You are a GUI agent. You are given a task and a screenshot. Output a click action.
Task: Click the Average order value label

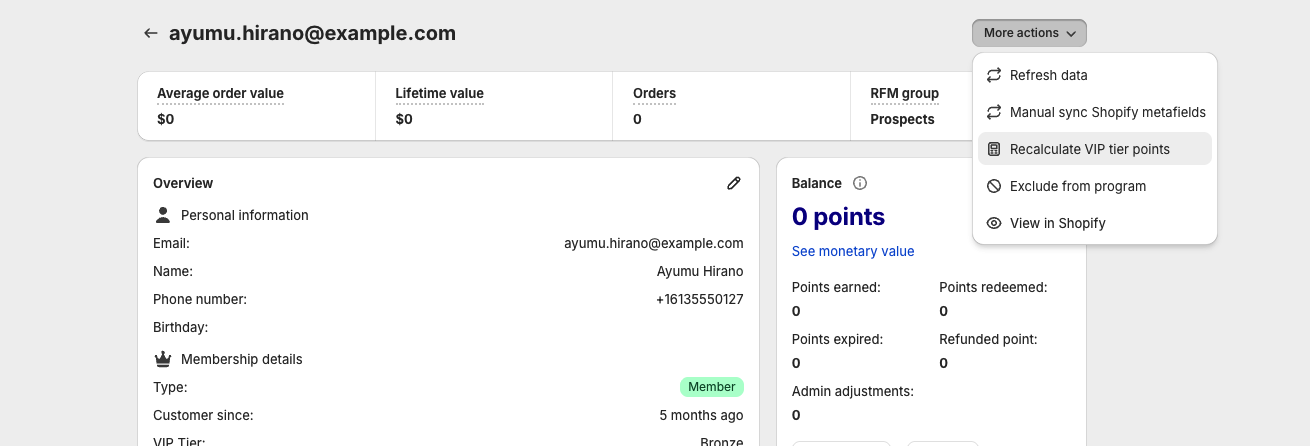[220, 93]
